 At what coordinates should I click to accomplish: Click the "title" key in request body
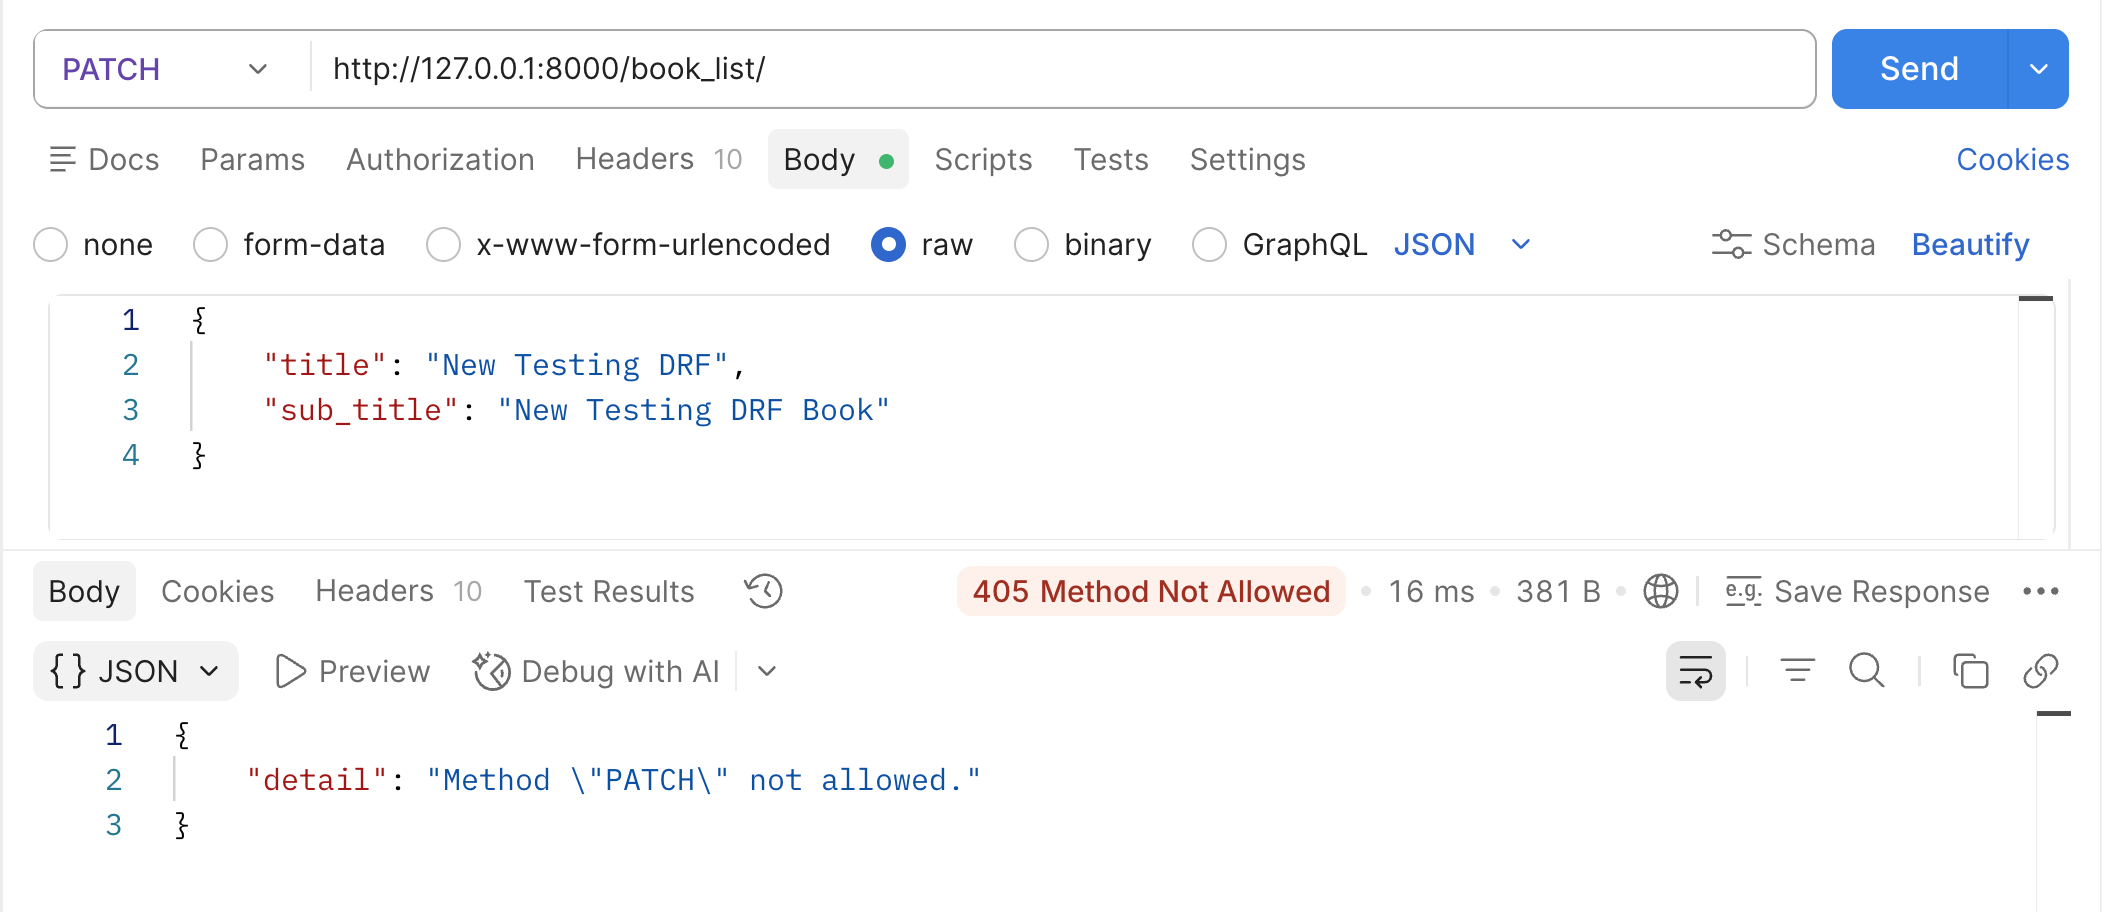point(325,365)
